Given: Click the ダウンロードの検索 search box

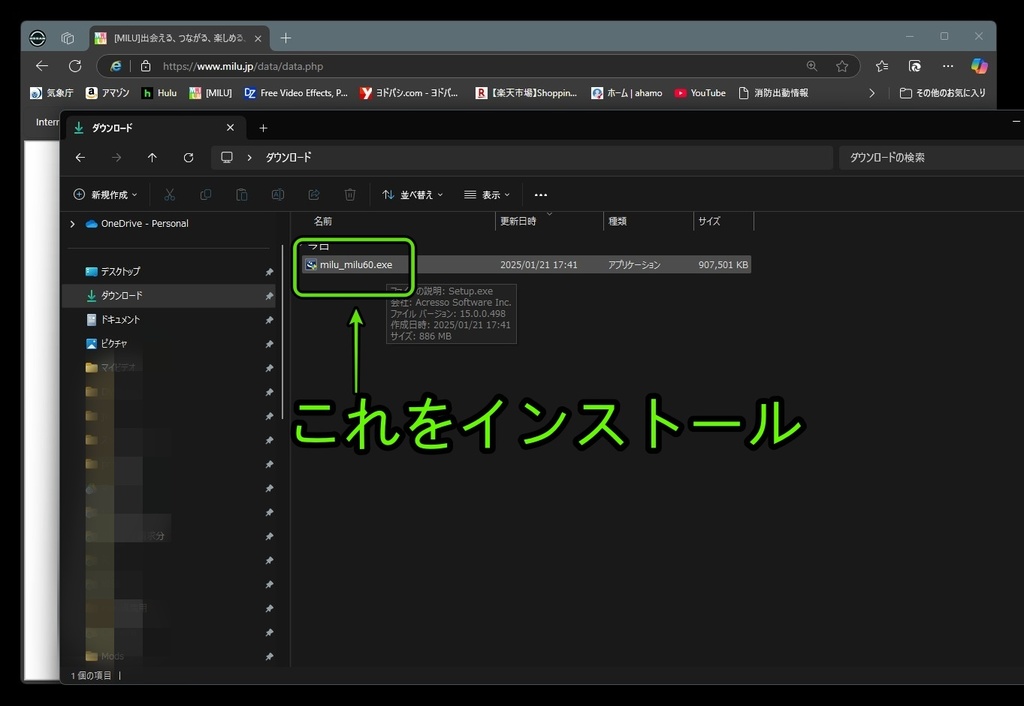Looking at the screenshot, I should click(x=931, y=157).
